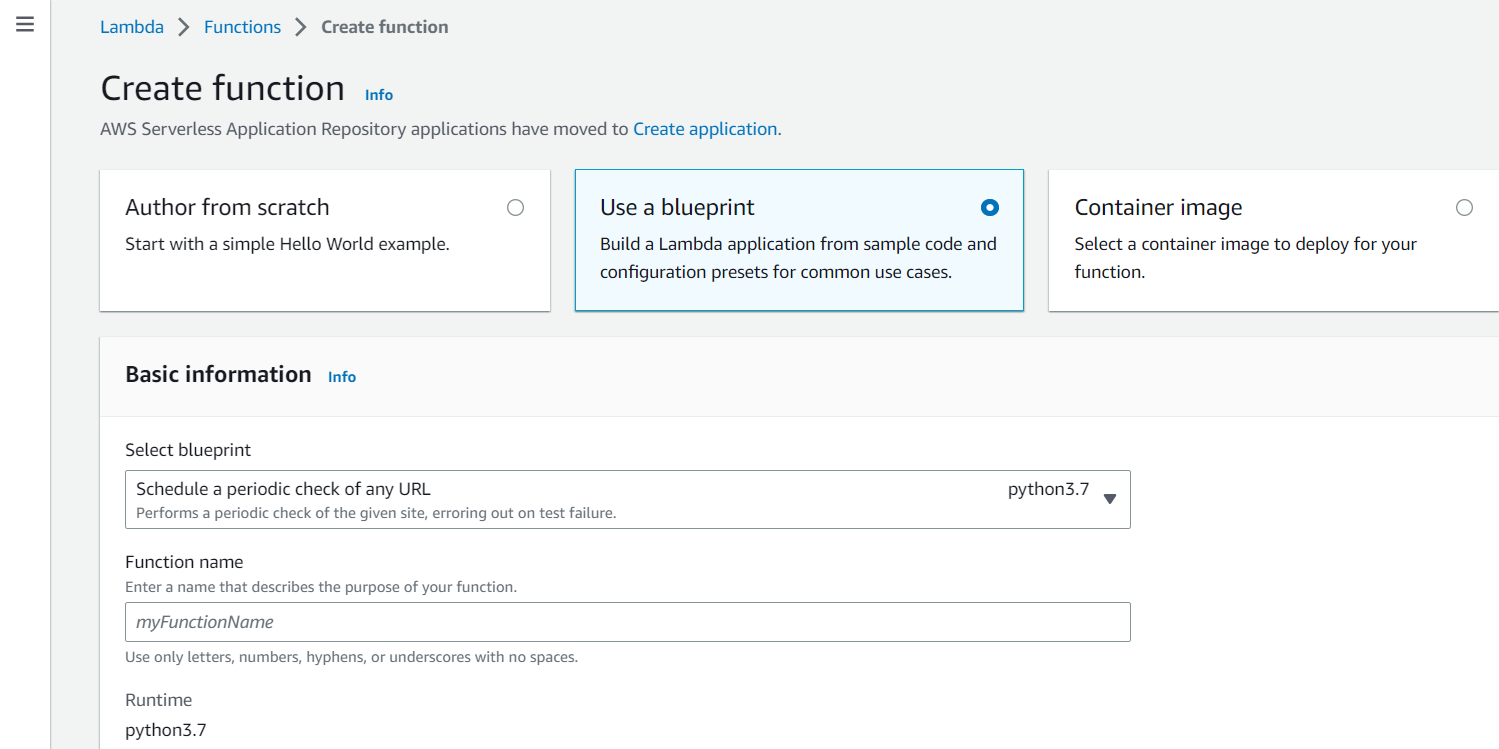Click the Container image card description text
The width and height of the screenshot is (1499, 749).
point(1245,258)
